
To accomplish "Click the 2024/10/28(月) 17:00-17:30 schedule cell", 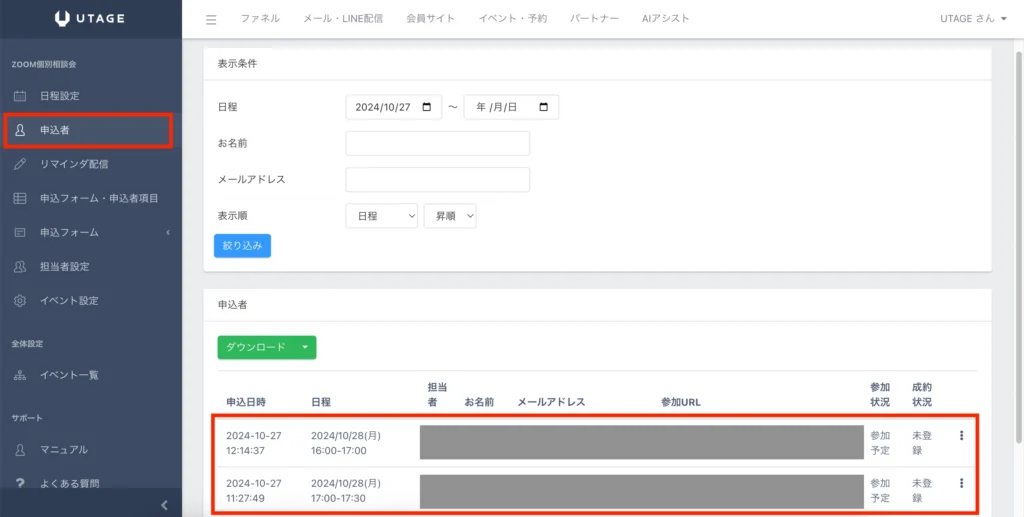I will [x=346, y=490].
